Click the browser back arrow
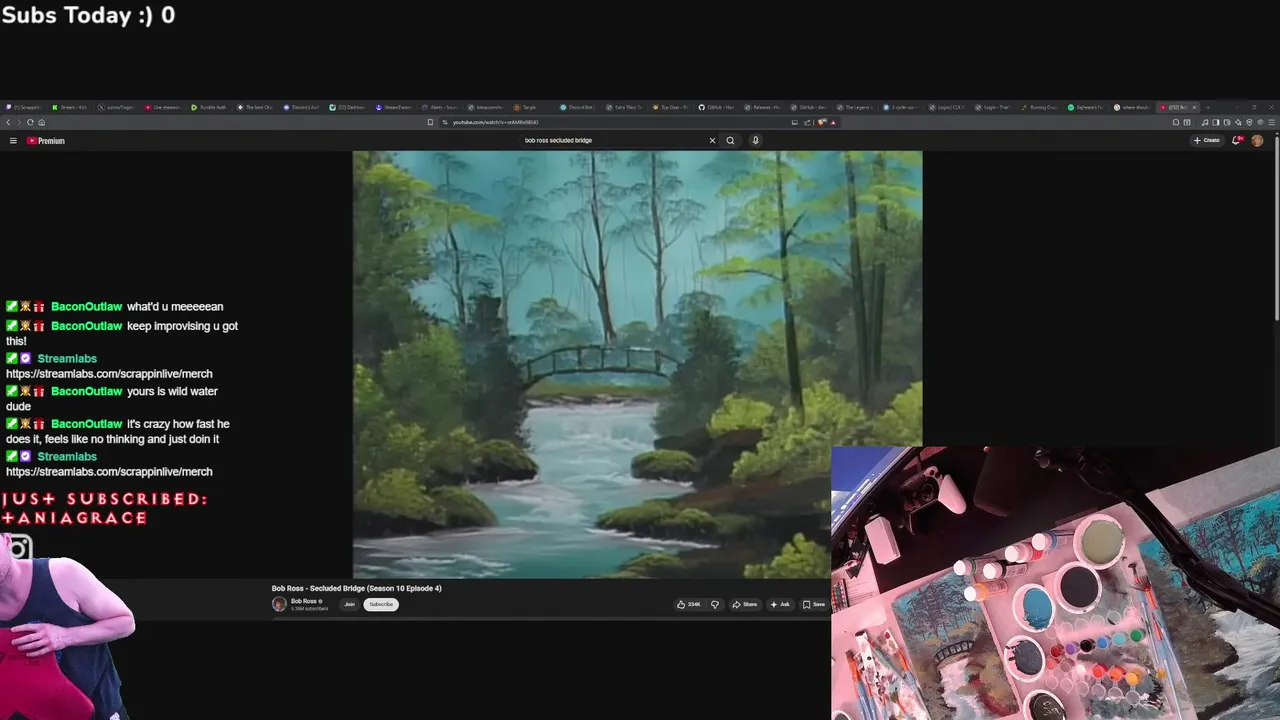 [x=8, y=122]
